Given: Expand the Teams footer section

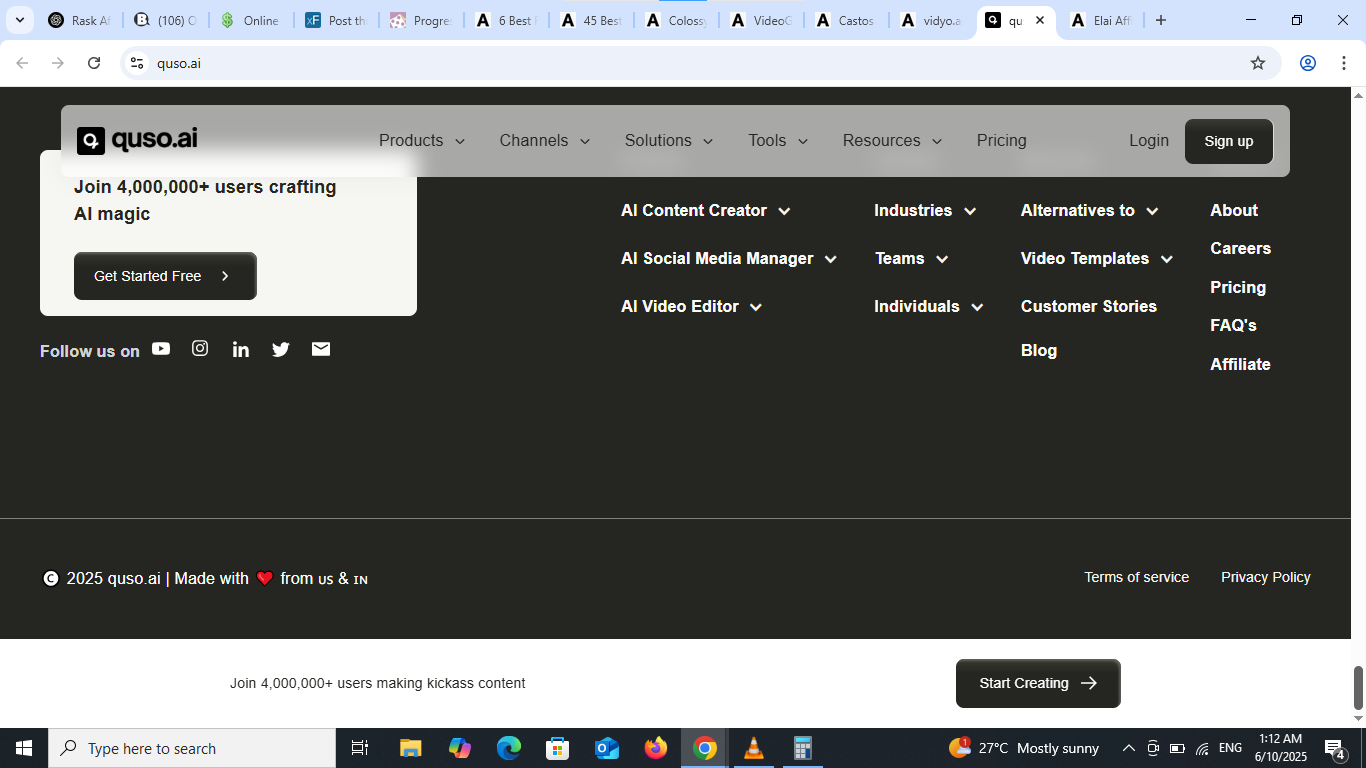Looking at the screenshot, I should [911, 258].
